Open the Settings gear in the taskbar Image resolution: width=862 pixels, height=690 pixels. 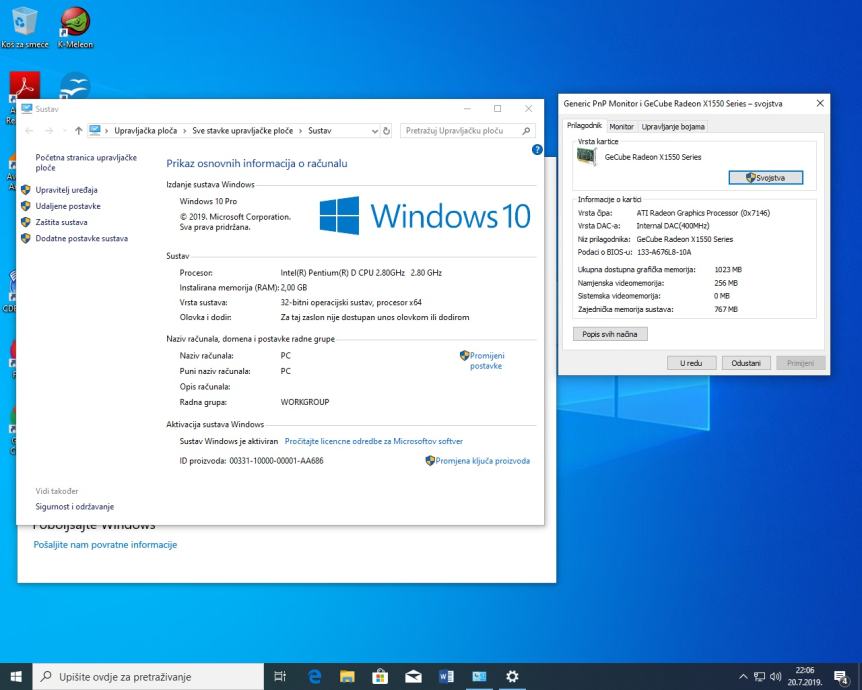click(512, 676)
